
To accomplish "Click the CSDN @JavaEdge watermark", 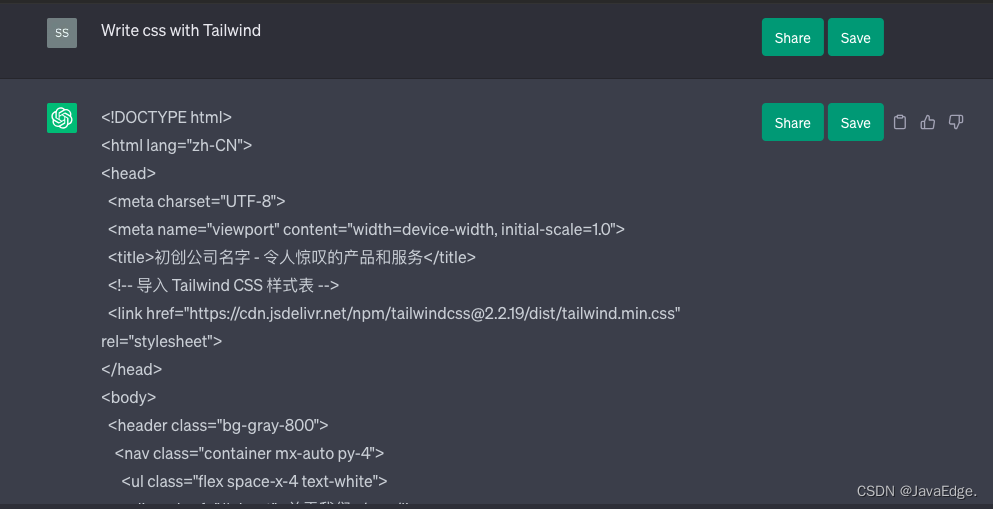I will 916,491.
